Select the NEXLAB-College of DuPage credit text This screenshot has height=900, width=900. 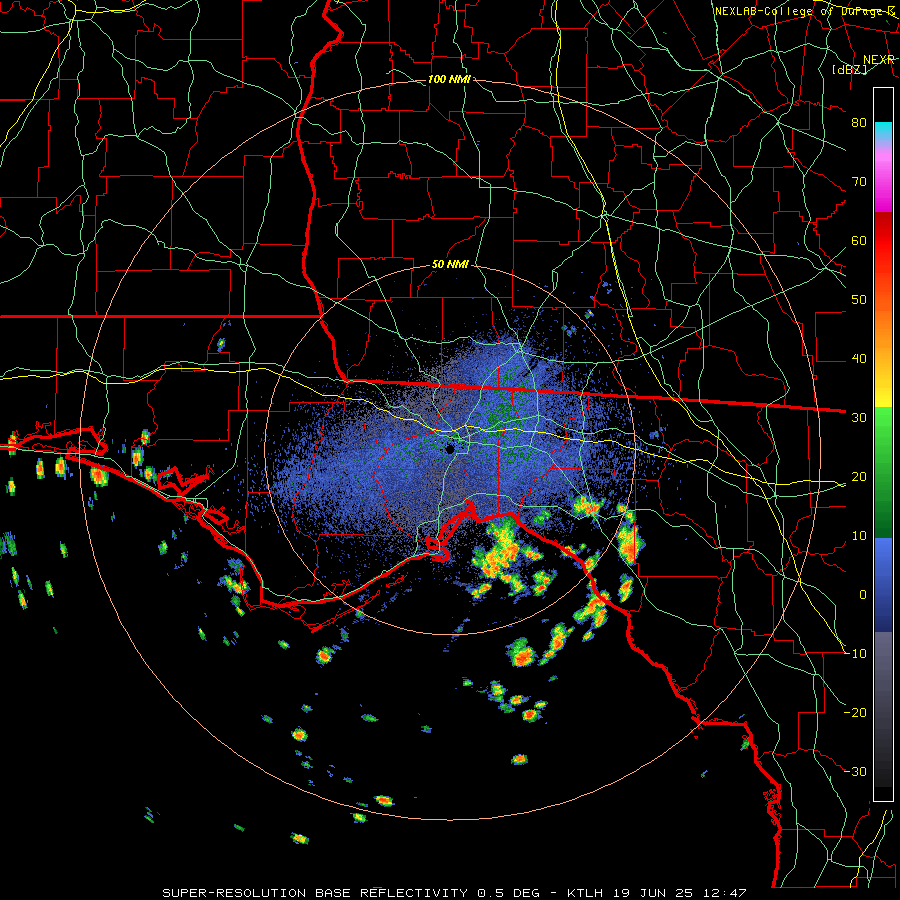[x=805, y=11]
